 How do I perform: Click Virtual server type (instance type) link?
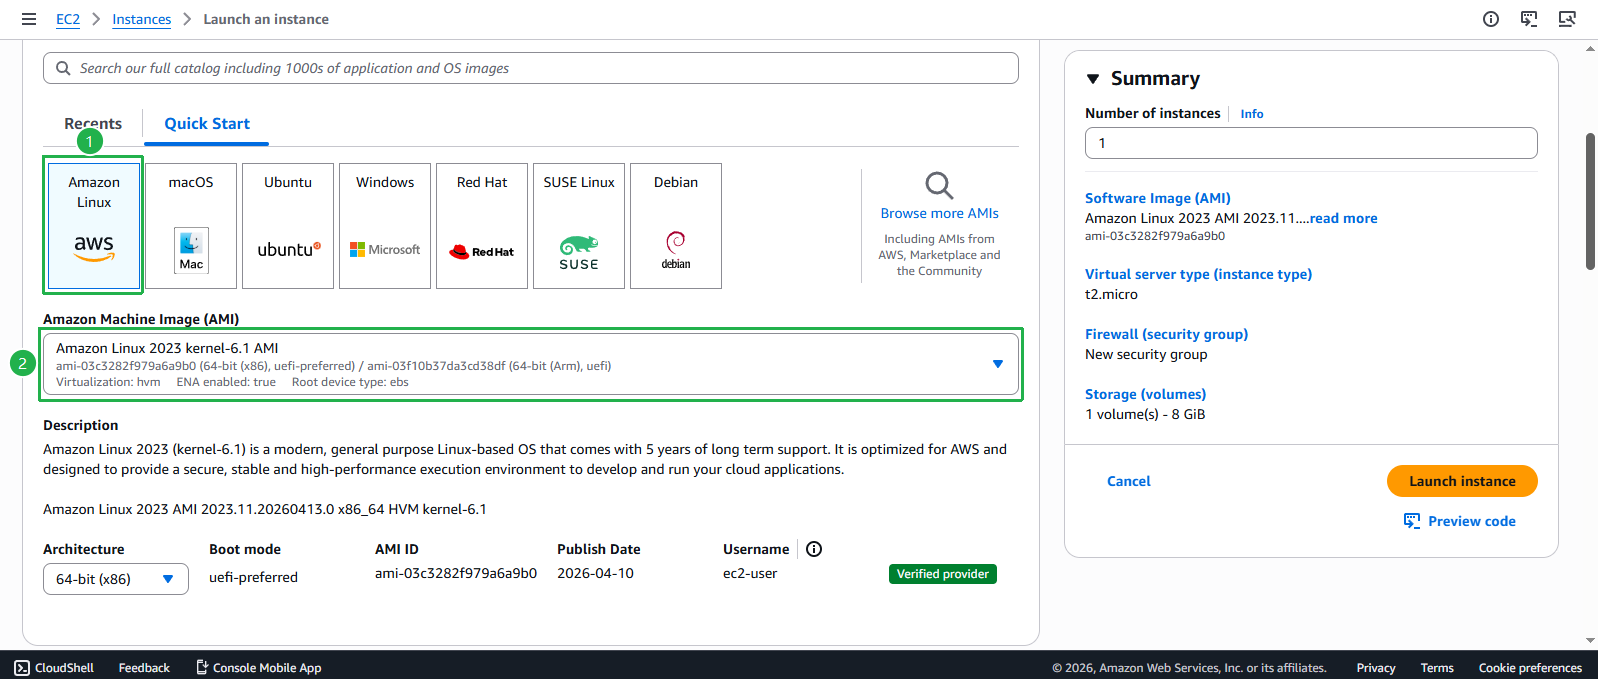1198,274
